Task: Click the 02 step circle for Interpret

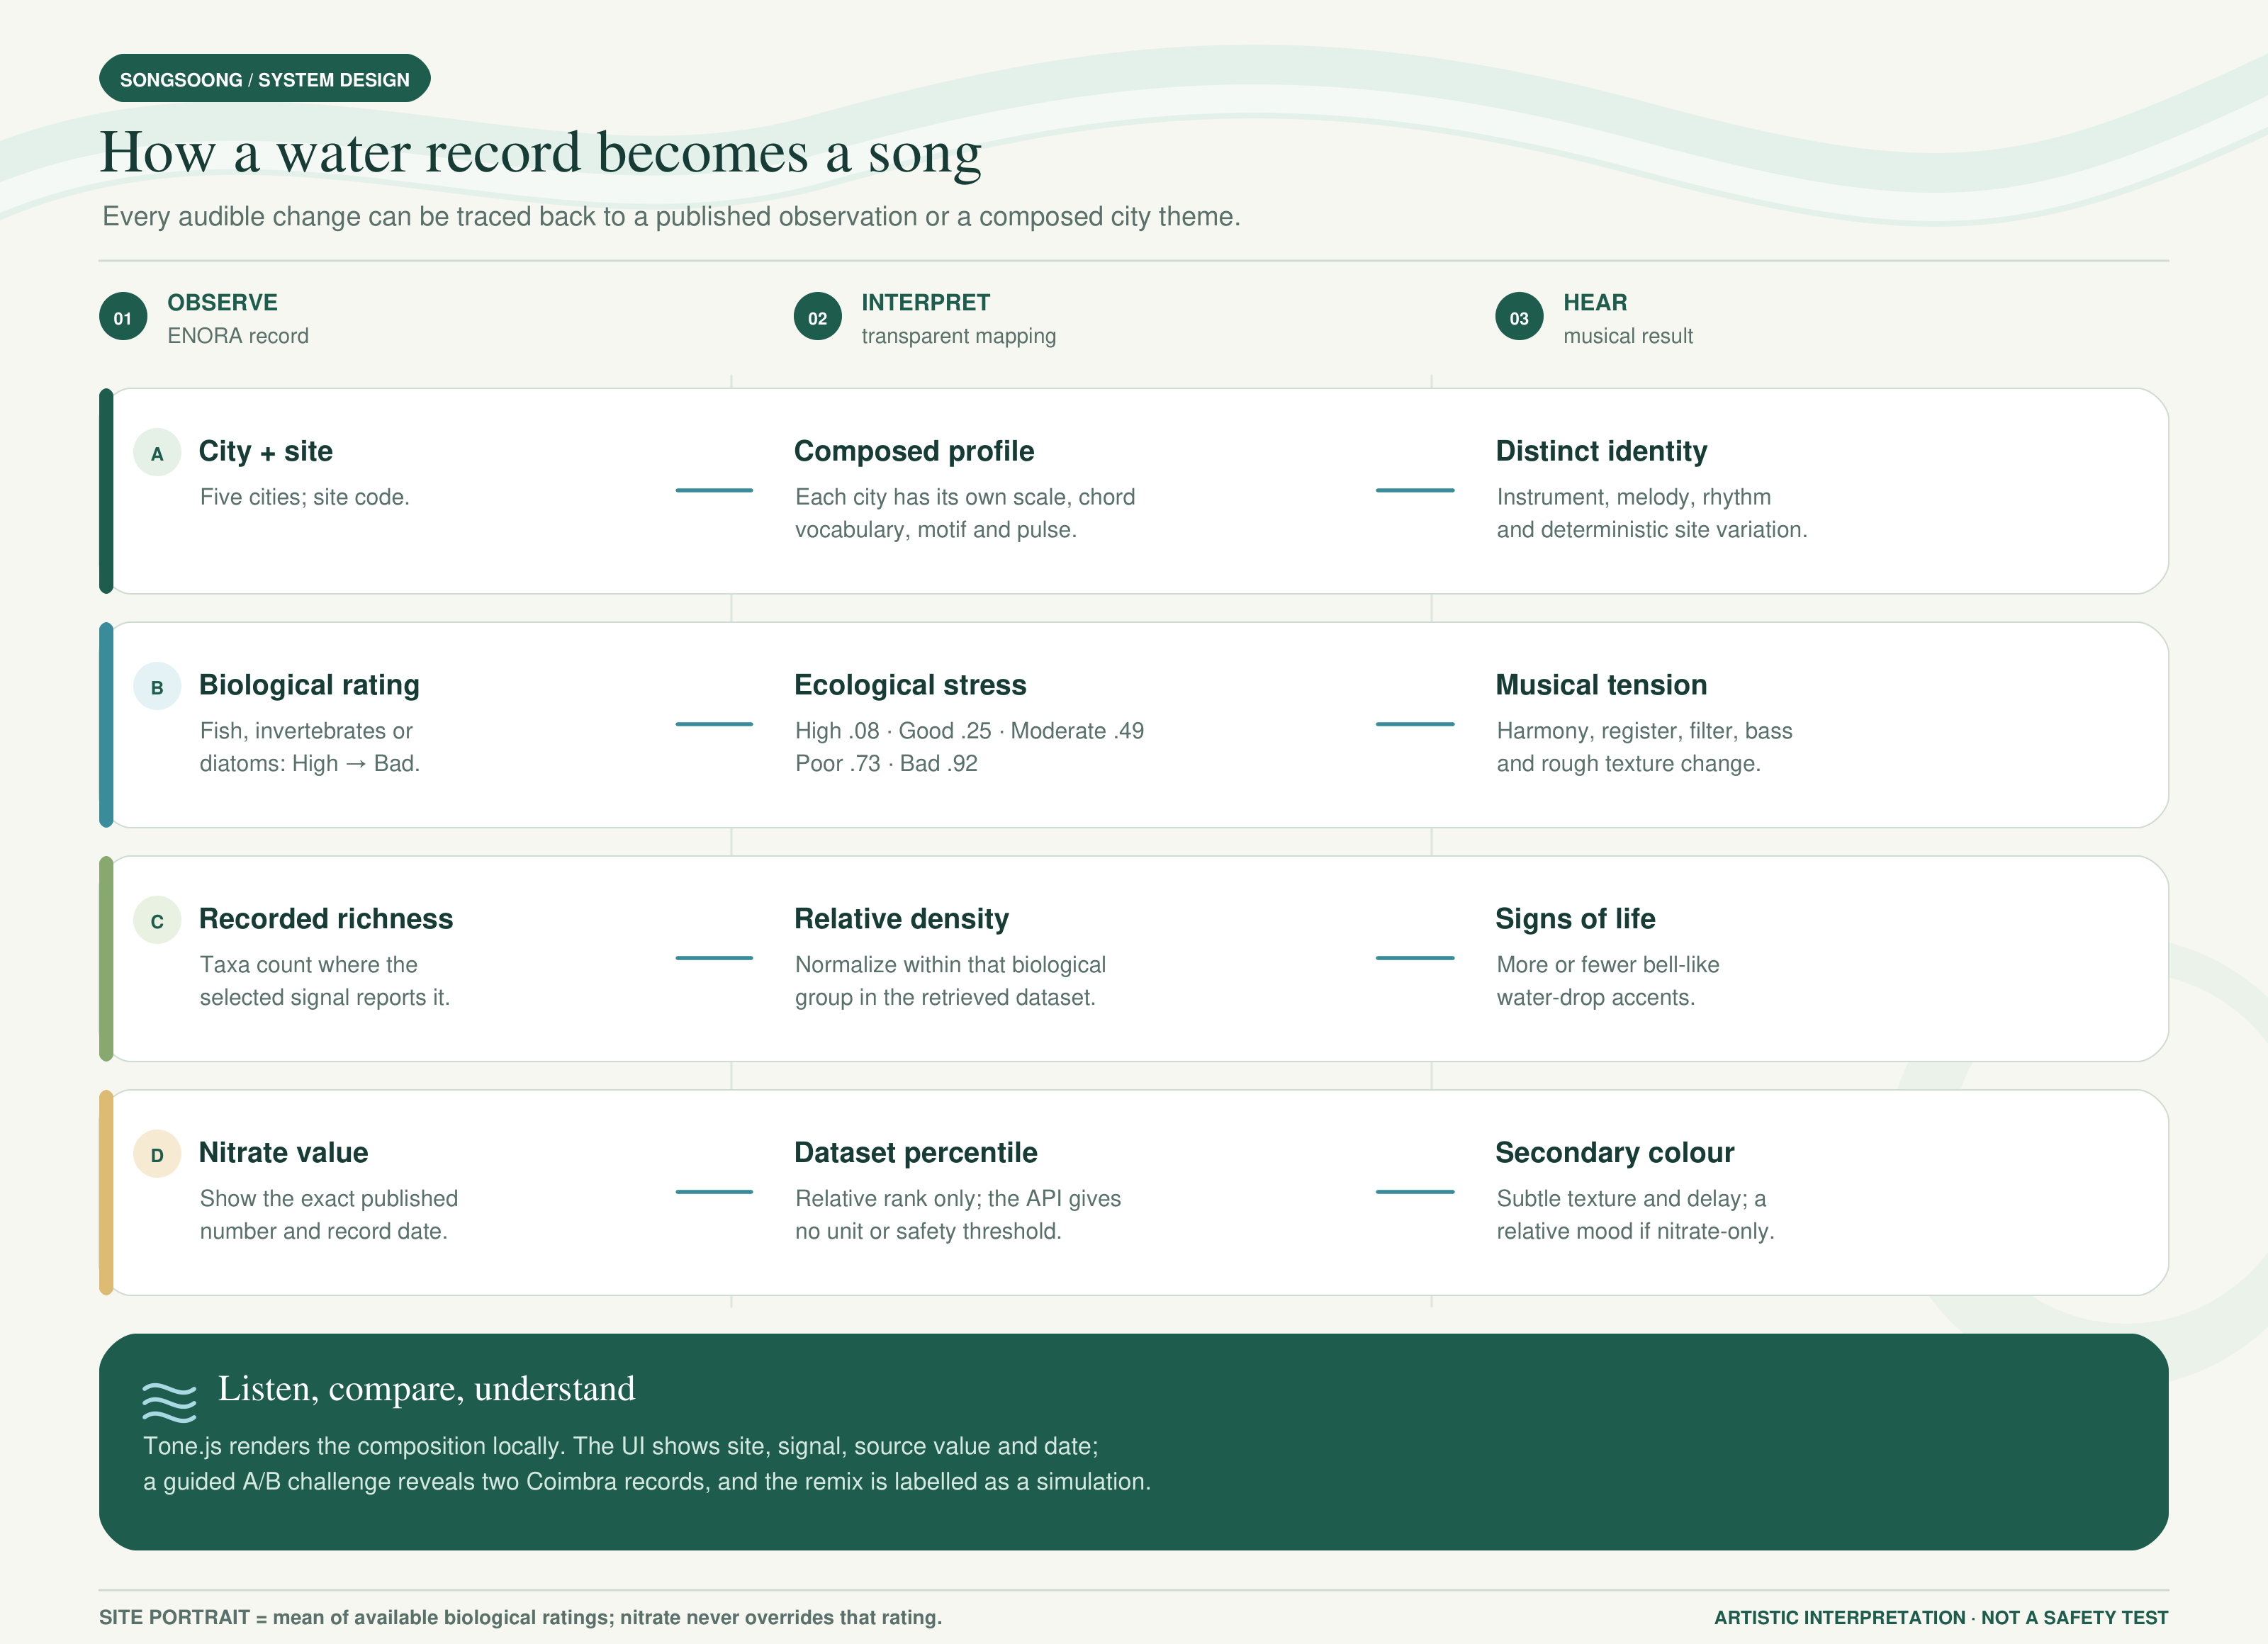Action: tap(817, 317)
